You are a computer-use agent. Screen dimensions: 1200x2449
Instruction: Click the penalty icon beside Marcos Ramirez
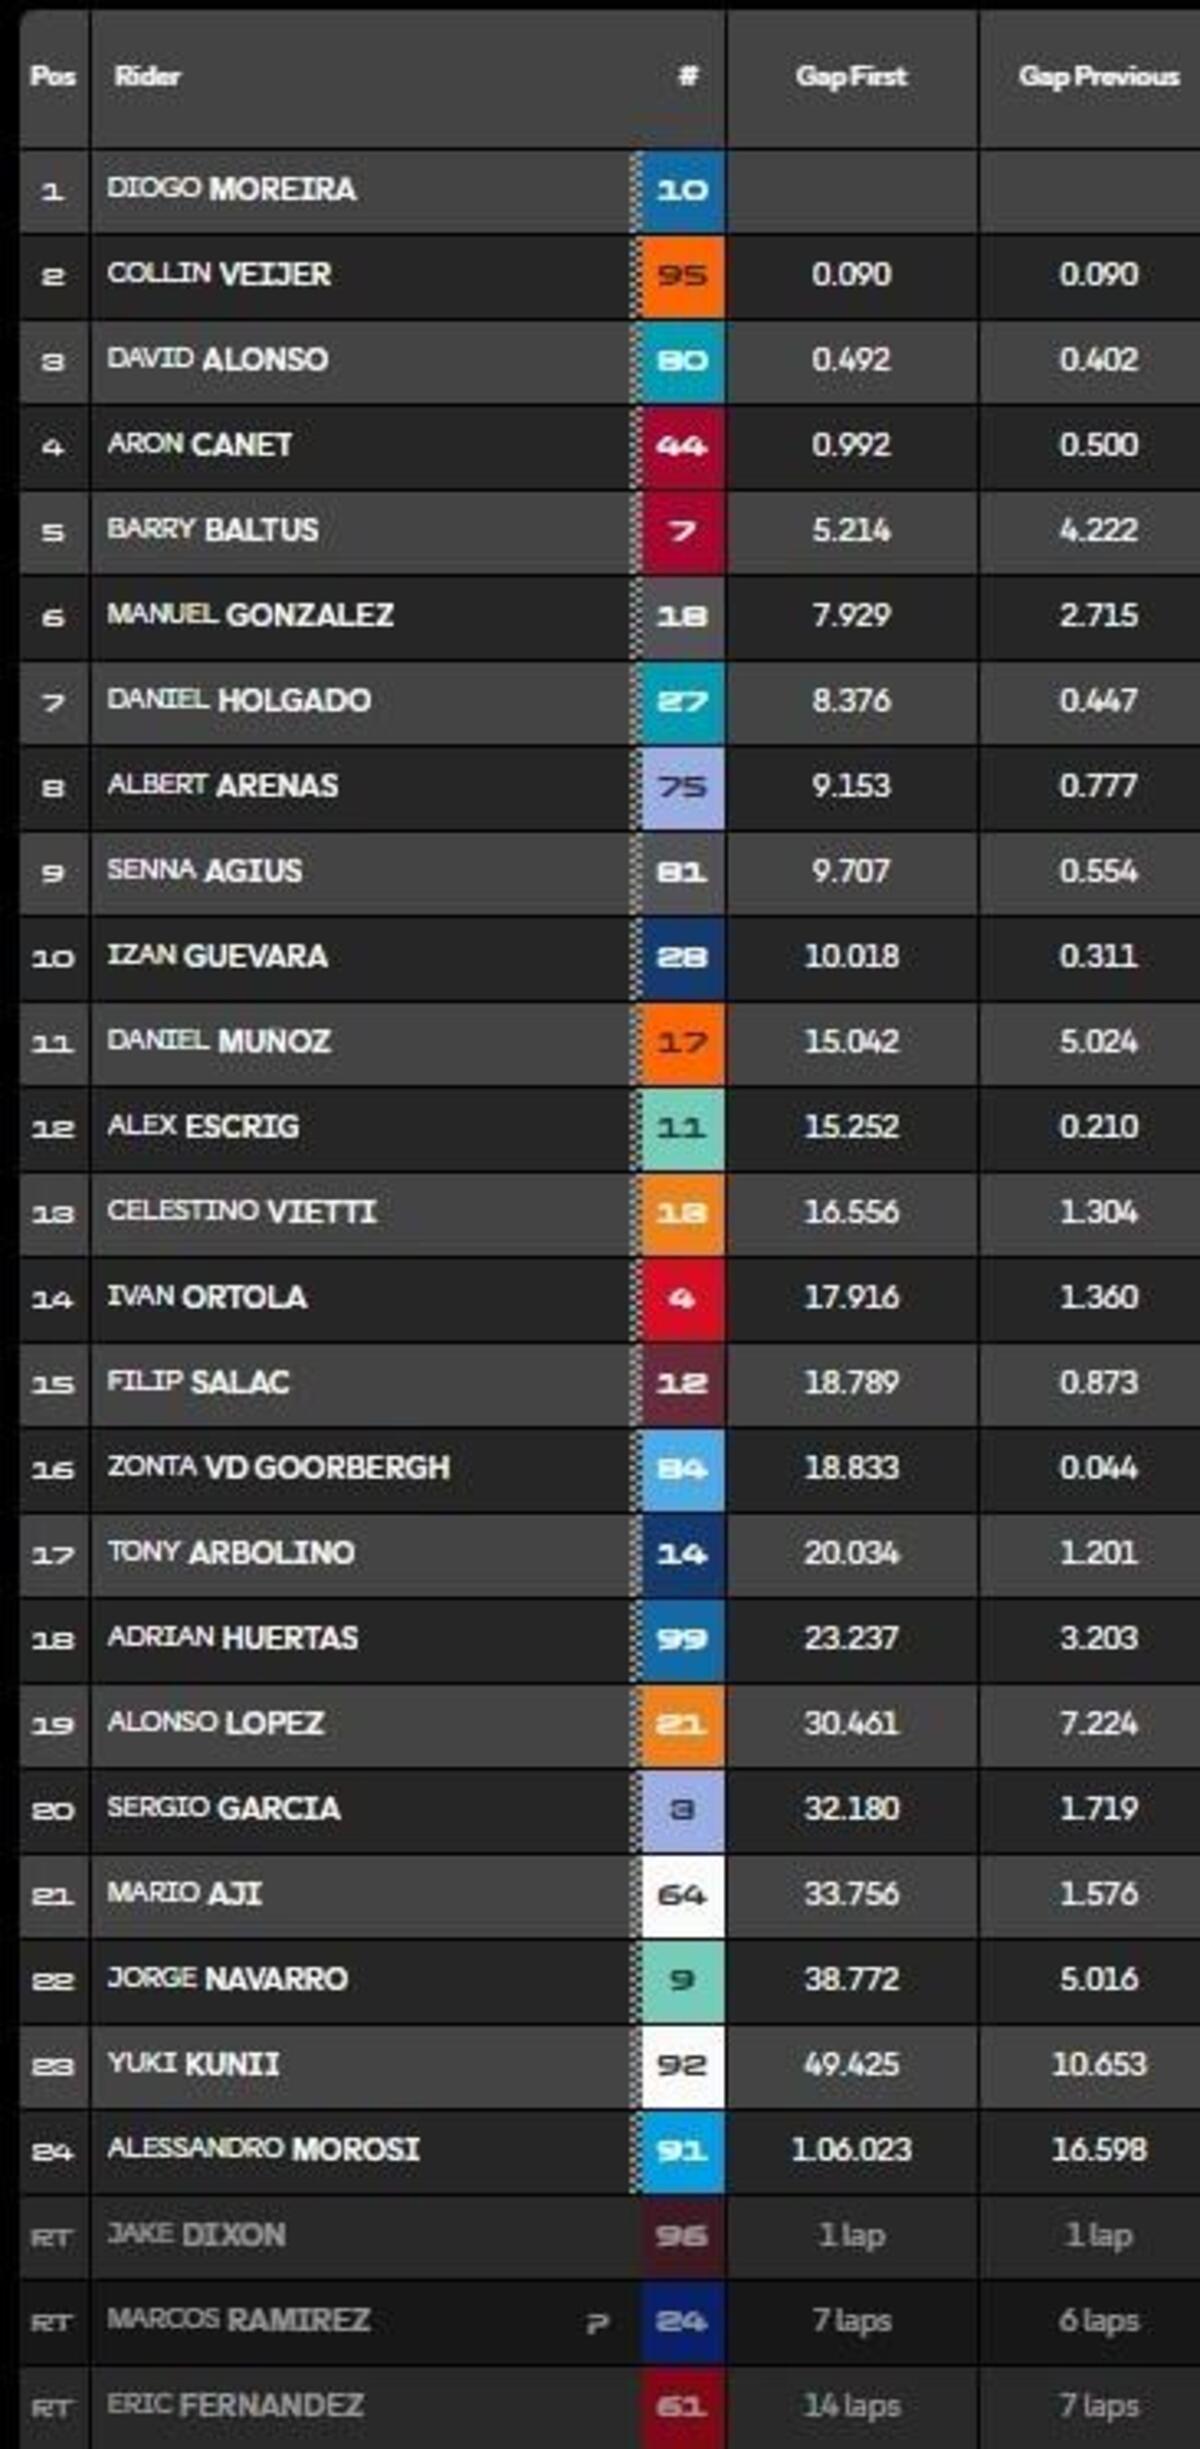click(x=598, y=2322)
